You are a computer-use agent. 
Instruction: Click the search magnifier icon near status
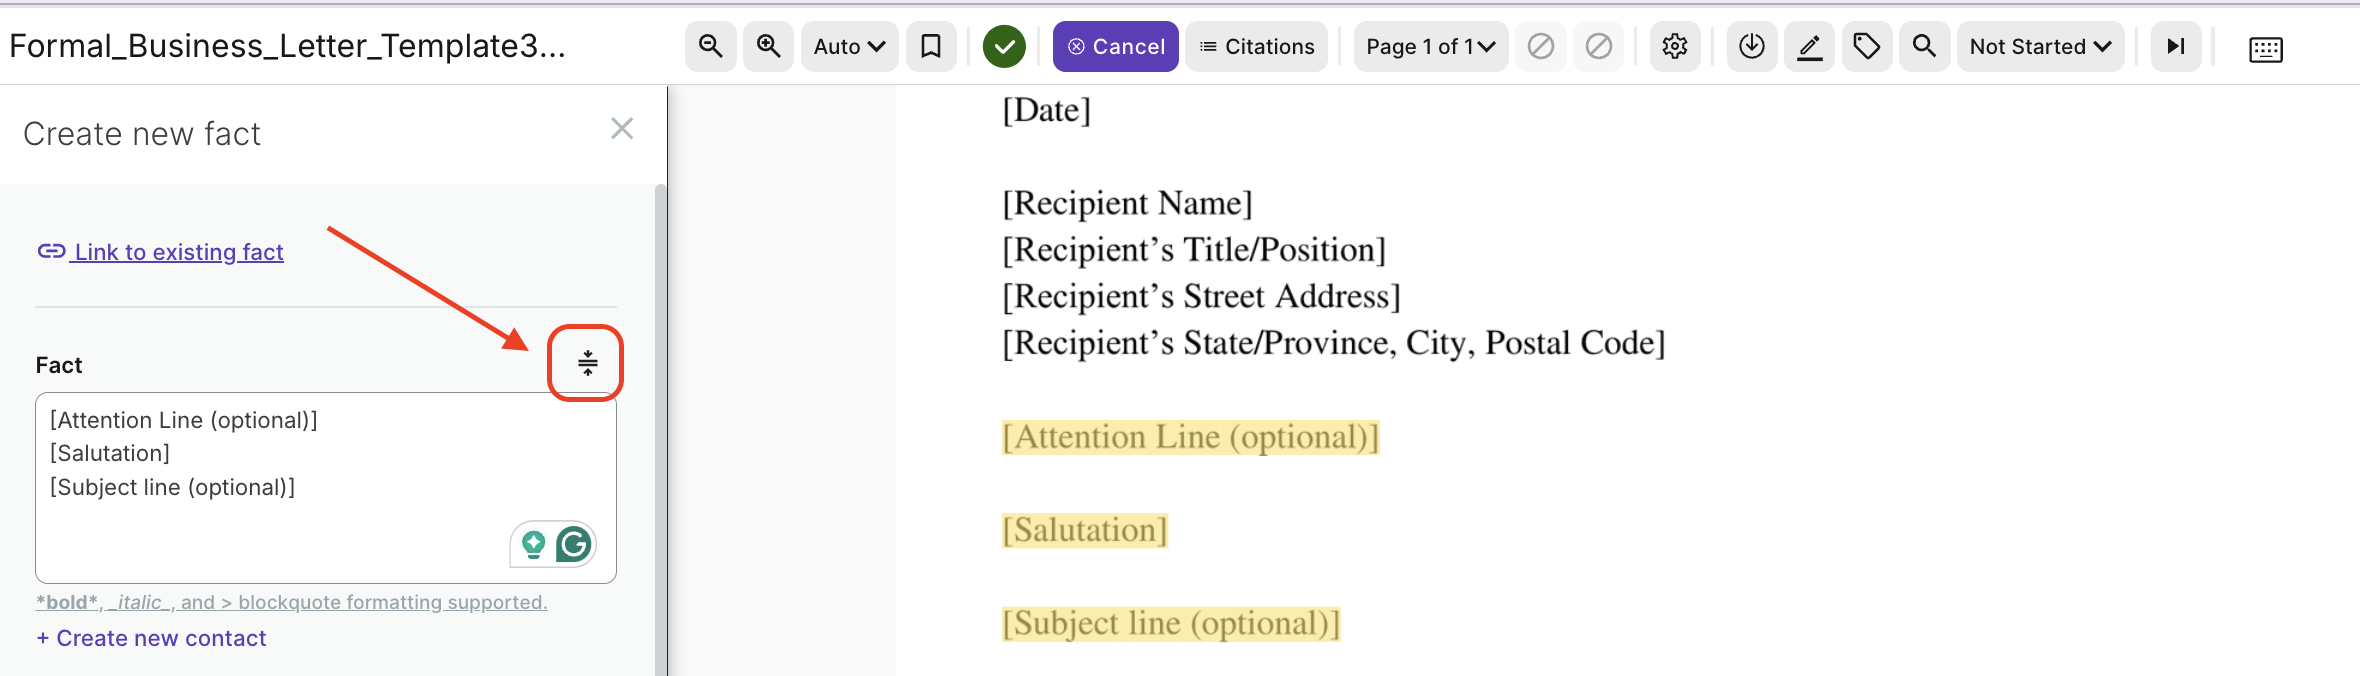pyautogui.click(x=1924, y=46)
